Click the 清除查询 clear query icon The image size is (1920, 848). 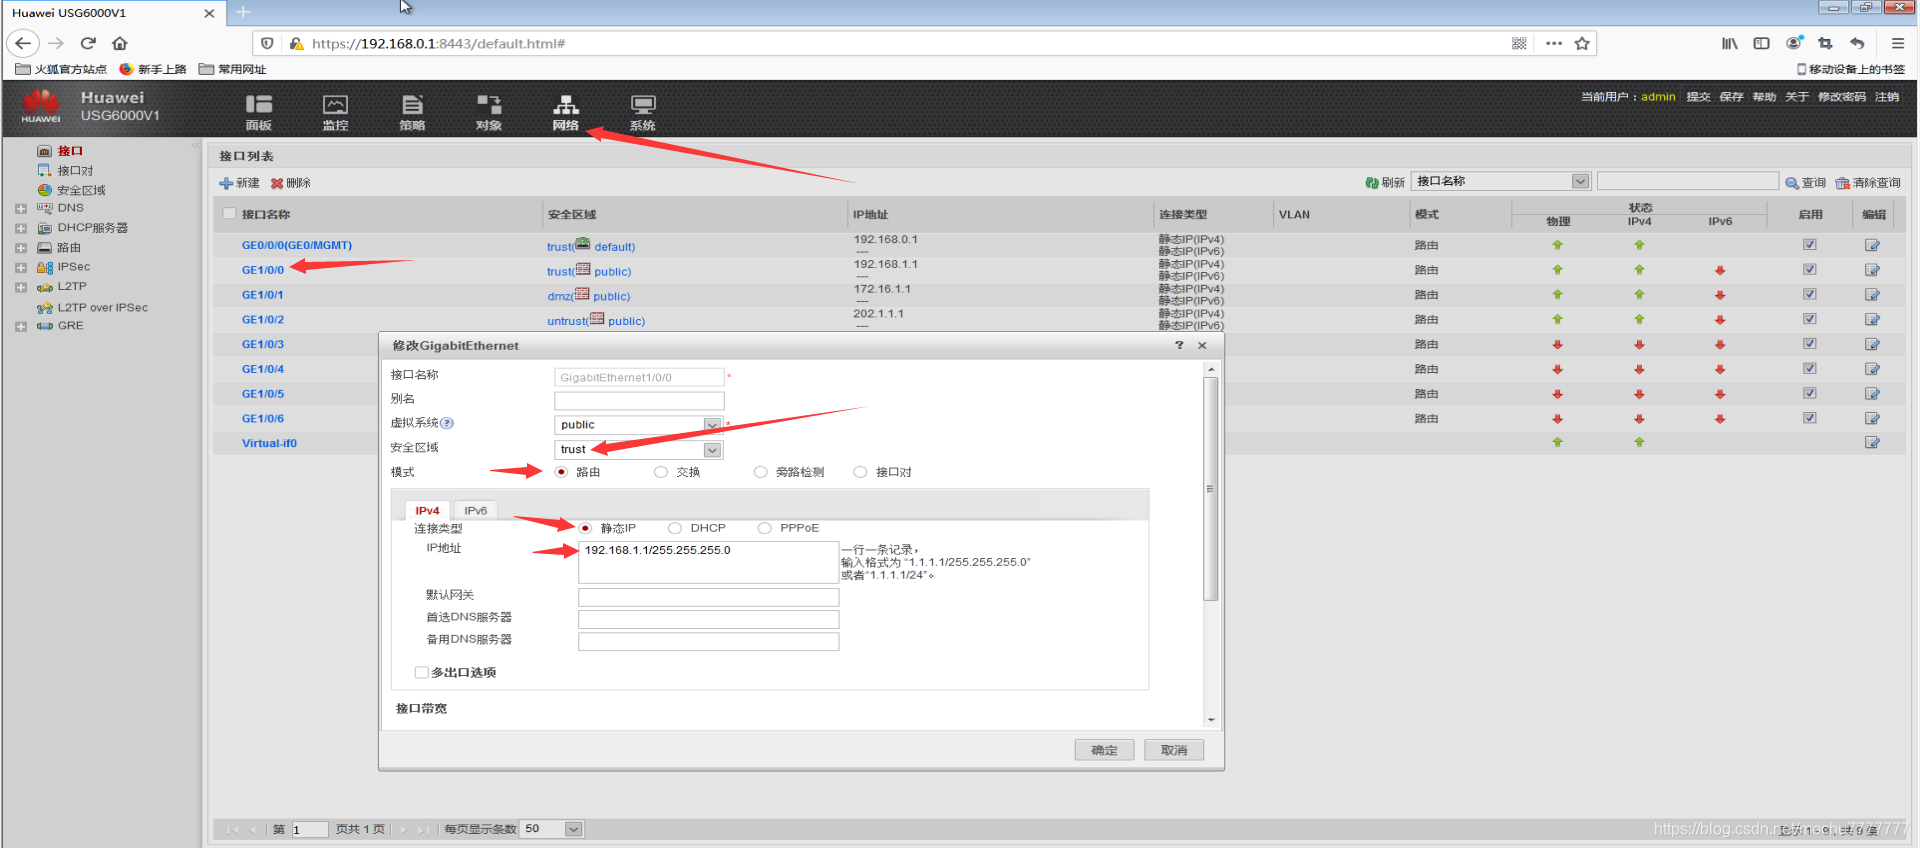pos(1842,183)
